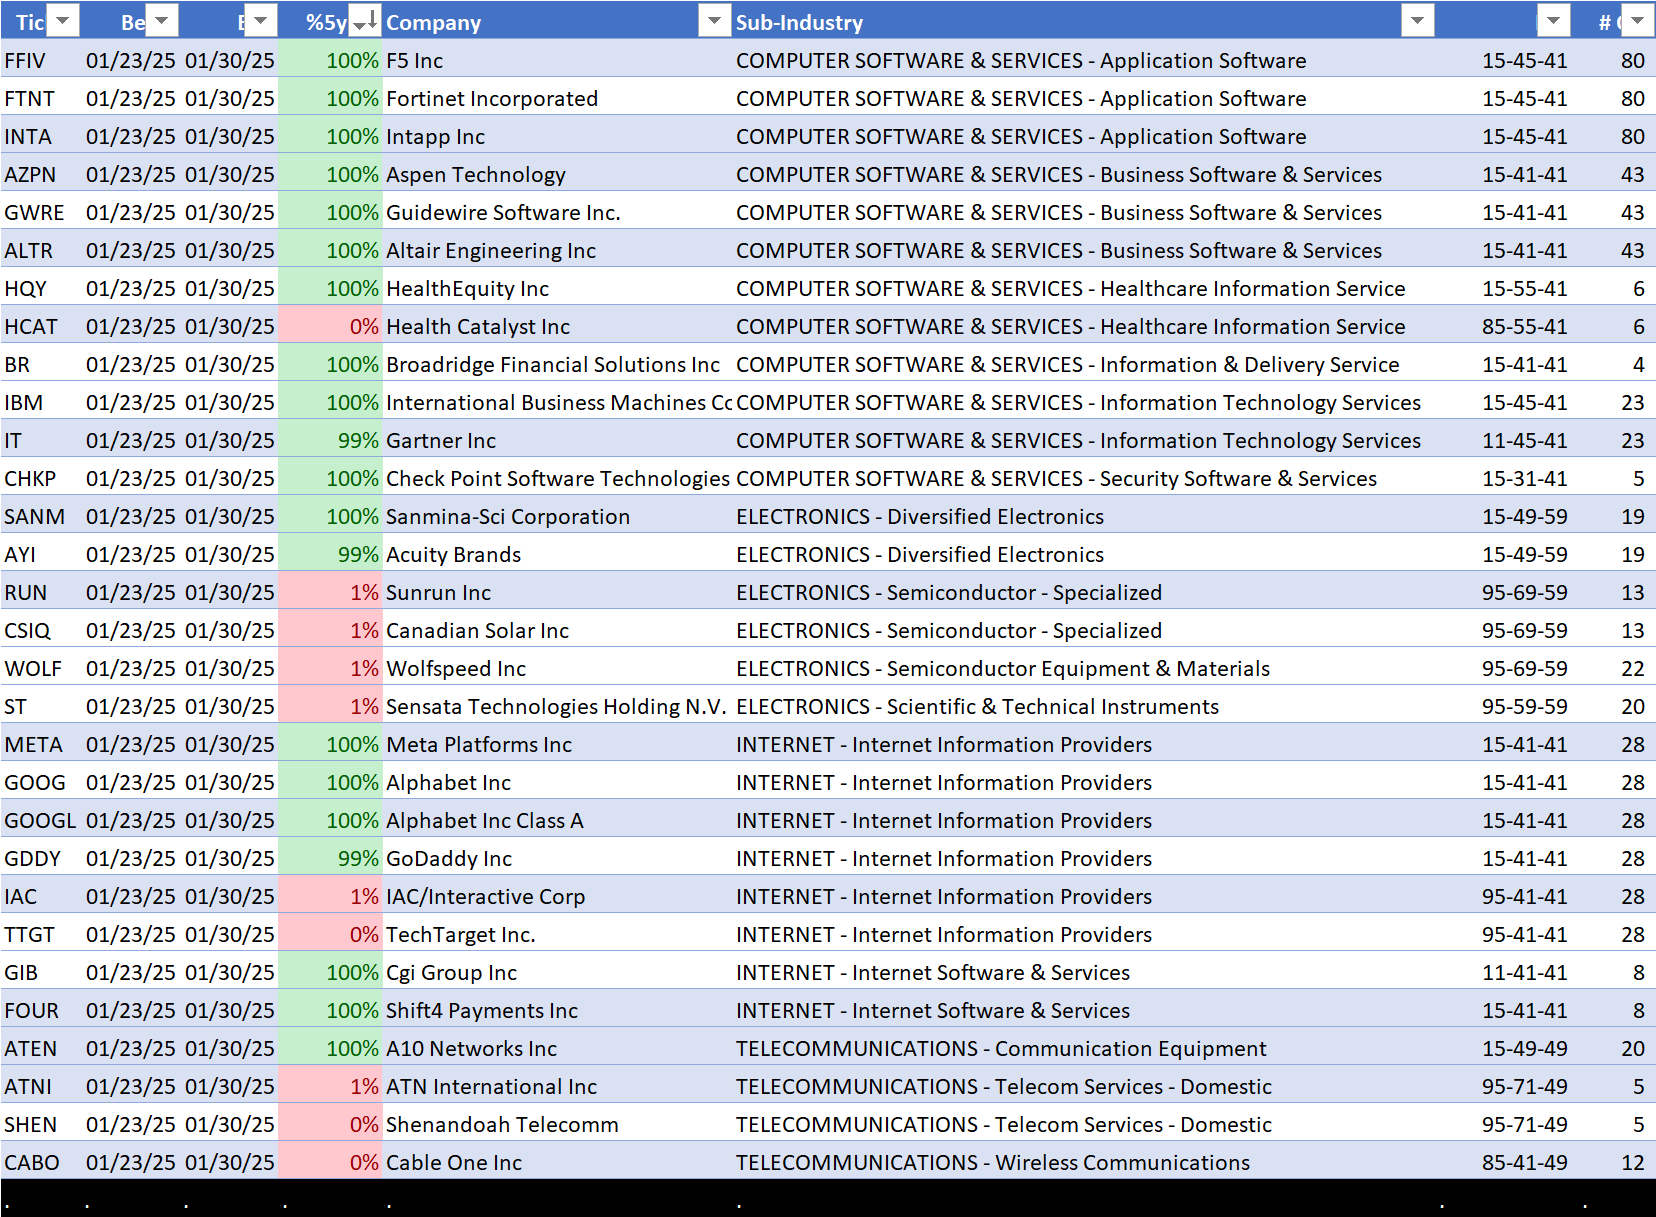The width and height of the screenshot is (1656, 1217).
Task: Select the 'Cable One Inc' cell
Action: tap(557, 1162)
